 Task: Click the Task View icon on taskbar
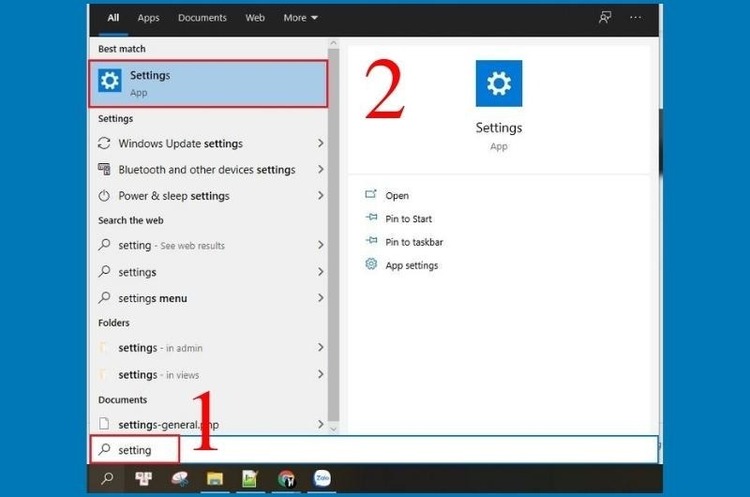coord(143,480)
